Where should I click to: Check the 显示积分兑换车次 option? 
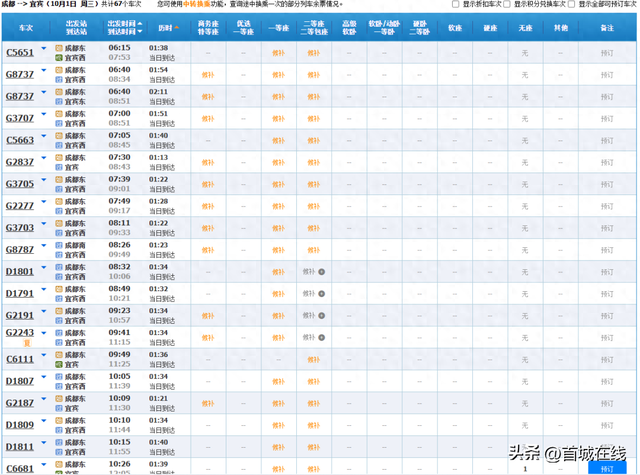pyautogui.click(x=507, y=4)
